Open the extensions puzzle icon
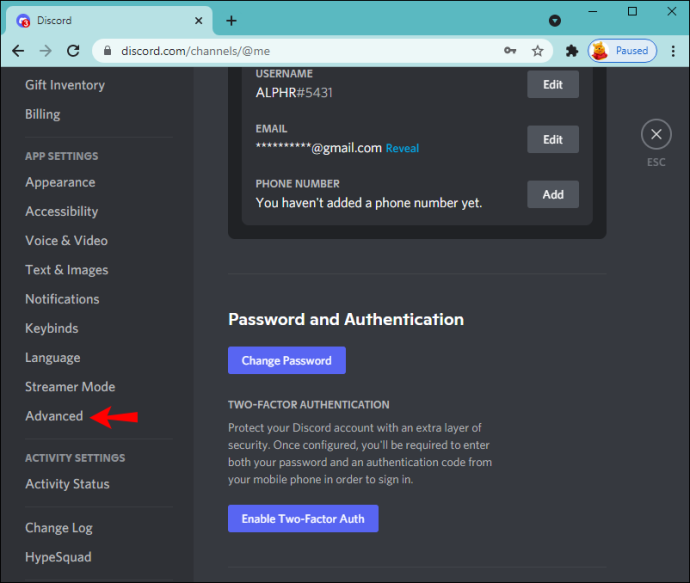Image resolution: width=690 pixels, height=583 pixels. (x=572, y=51)
